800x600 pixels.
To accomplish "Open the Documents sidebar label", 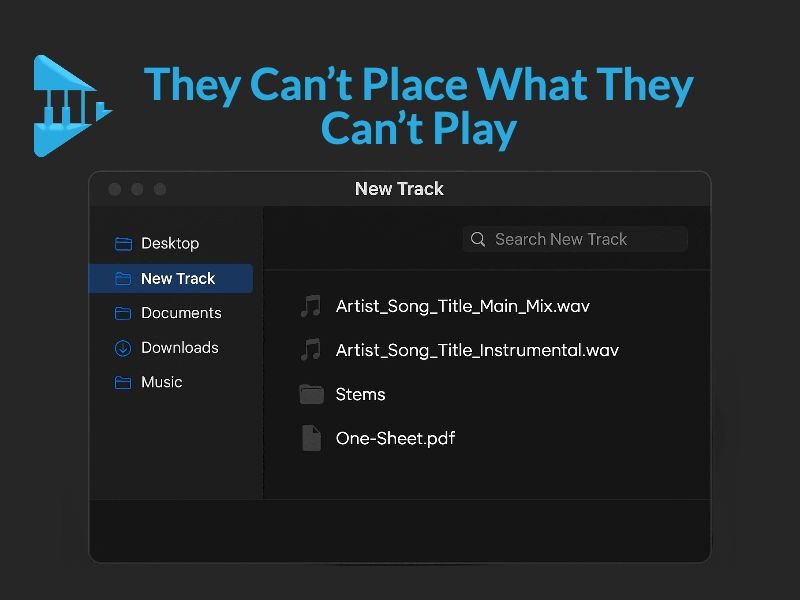I will point(181,313).
